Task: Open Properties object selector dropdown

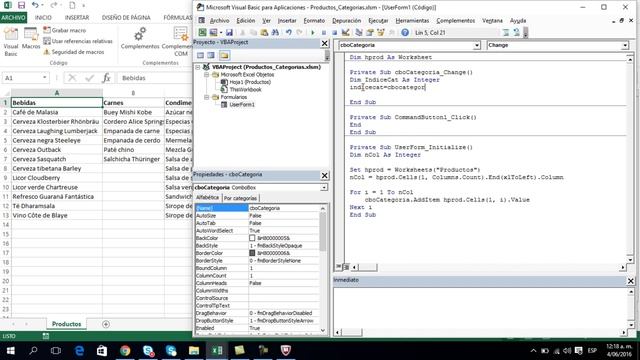Action: (324, 187)
